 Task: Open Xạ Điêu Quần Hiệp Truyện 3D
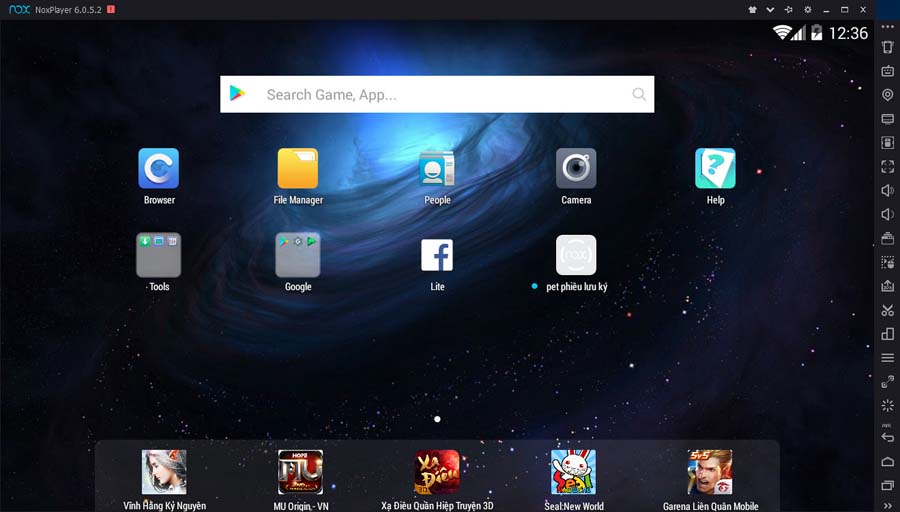pyautogui.click(x=437, y=472)
